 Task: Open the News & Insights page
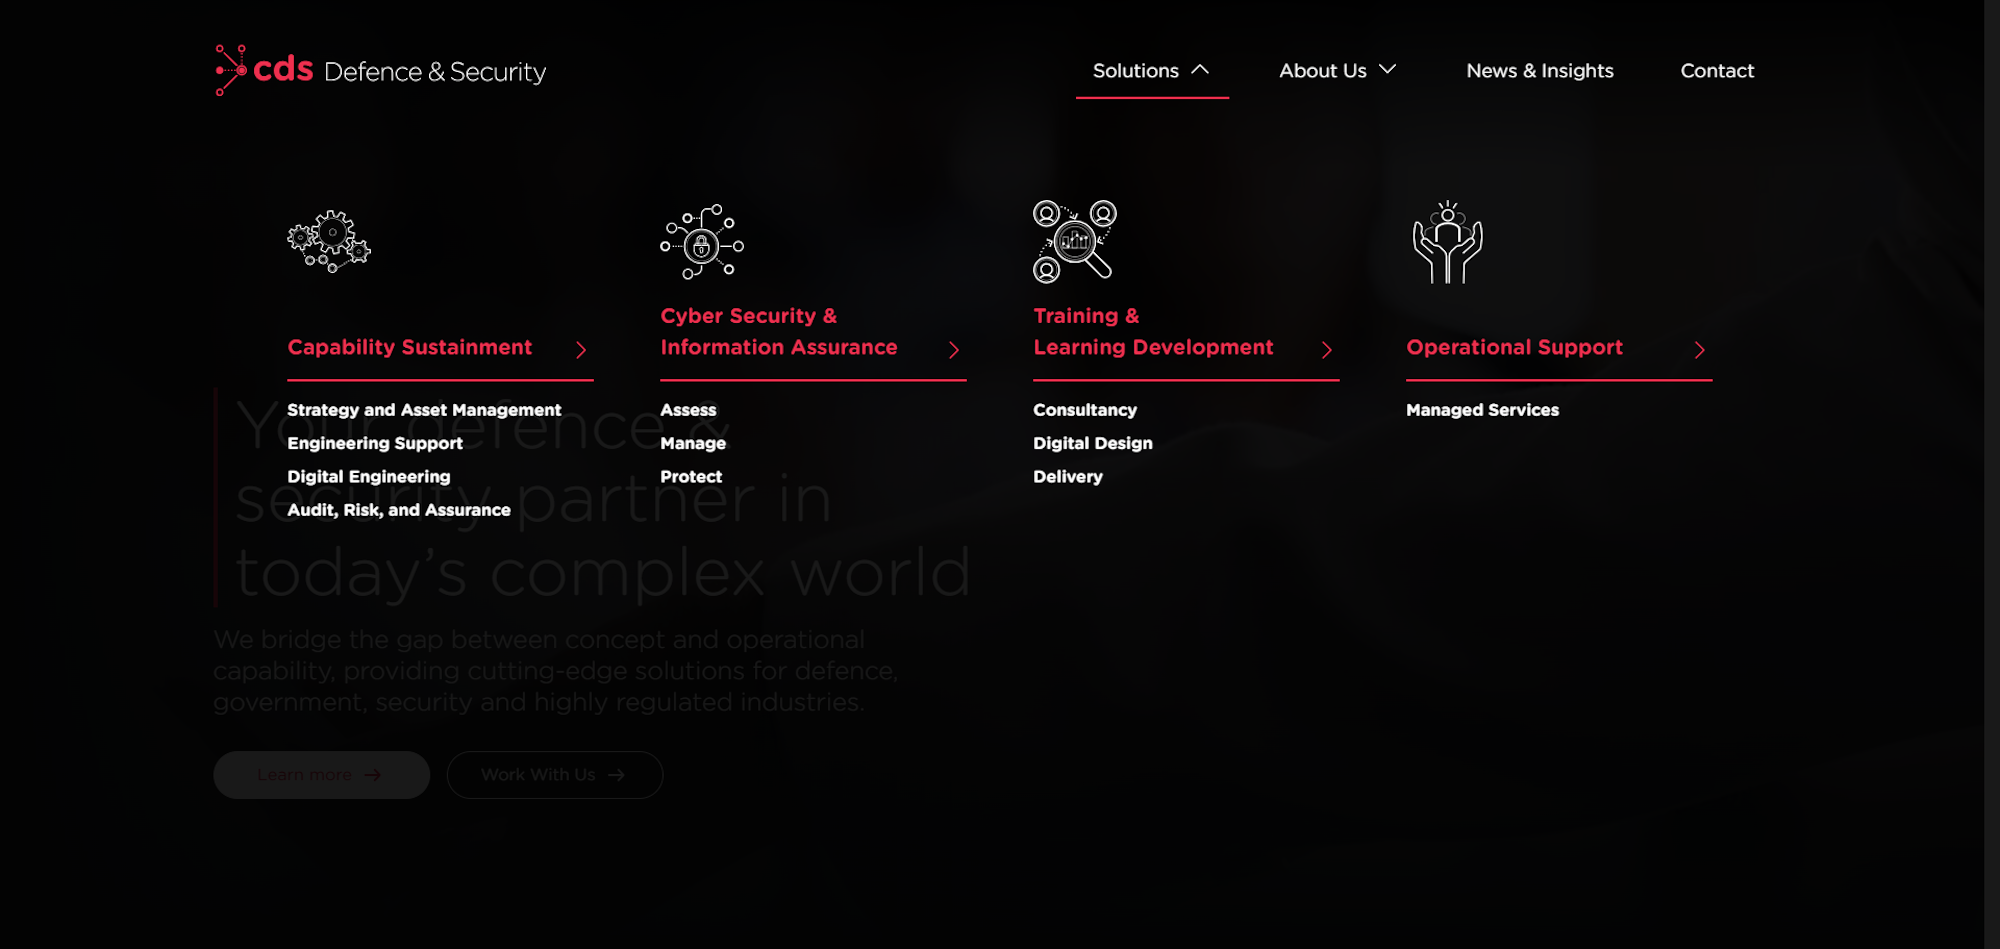pyautogui.click(x=1540, y=71)
